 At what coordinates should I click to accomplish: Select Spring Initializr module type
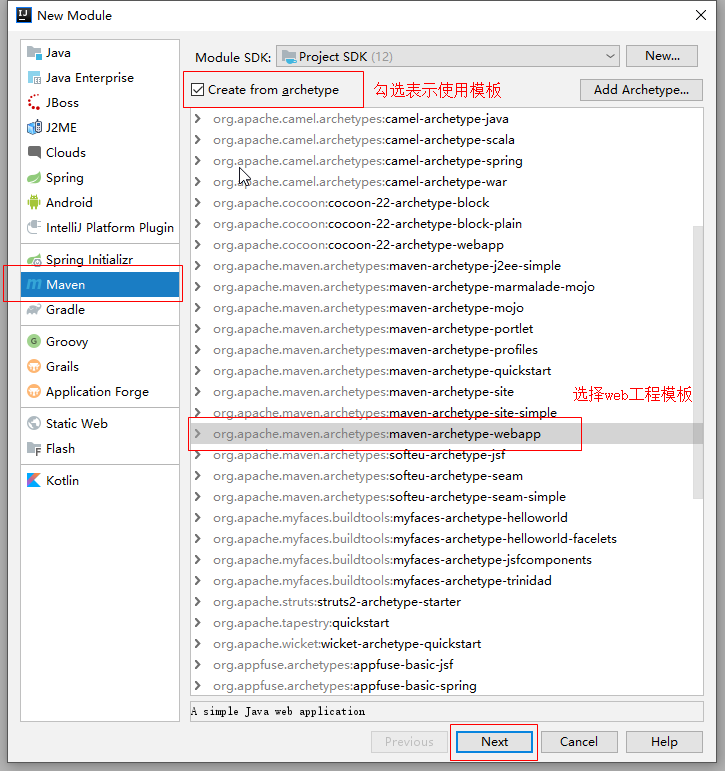click(x=100, y=260)
